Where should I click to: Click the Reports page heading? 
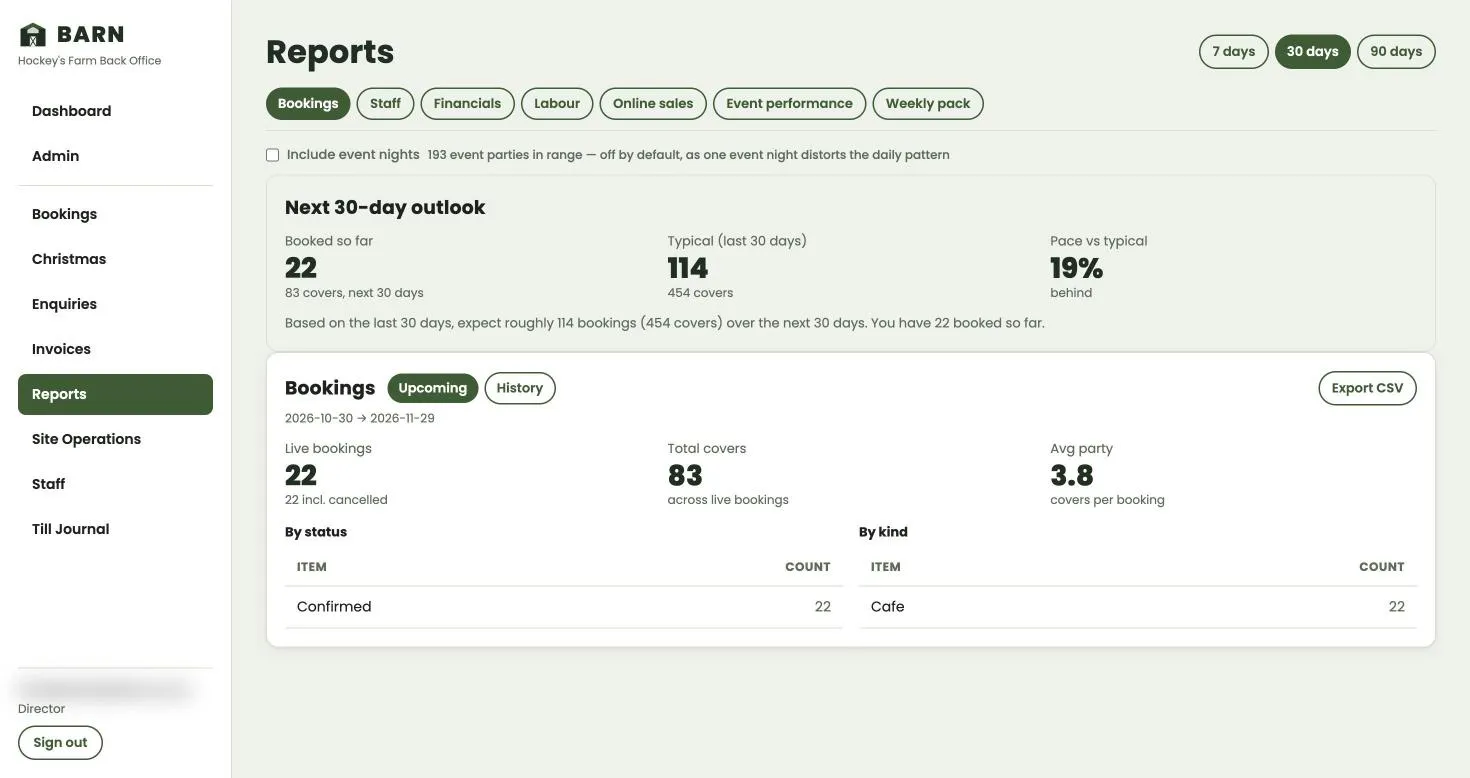click(330, 52)
